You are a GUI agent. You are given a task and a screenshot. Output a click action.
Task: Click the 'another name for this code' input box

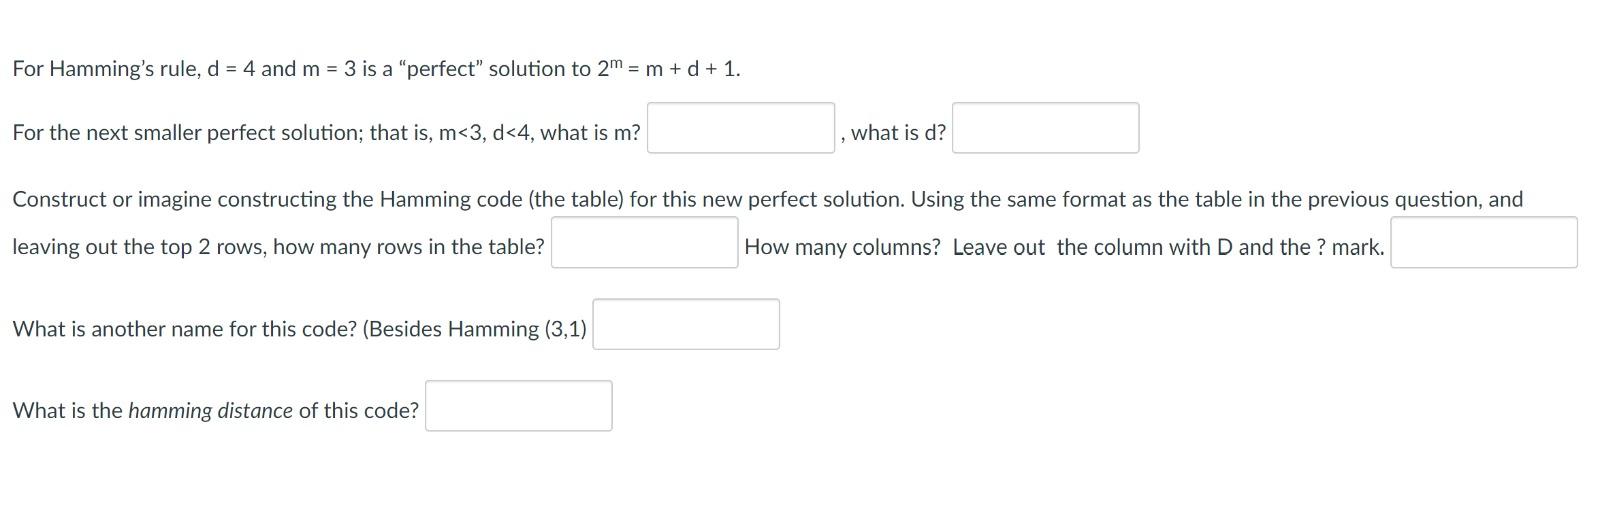coord(685,325)
